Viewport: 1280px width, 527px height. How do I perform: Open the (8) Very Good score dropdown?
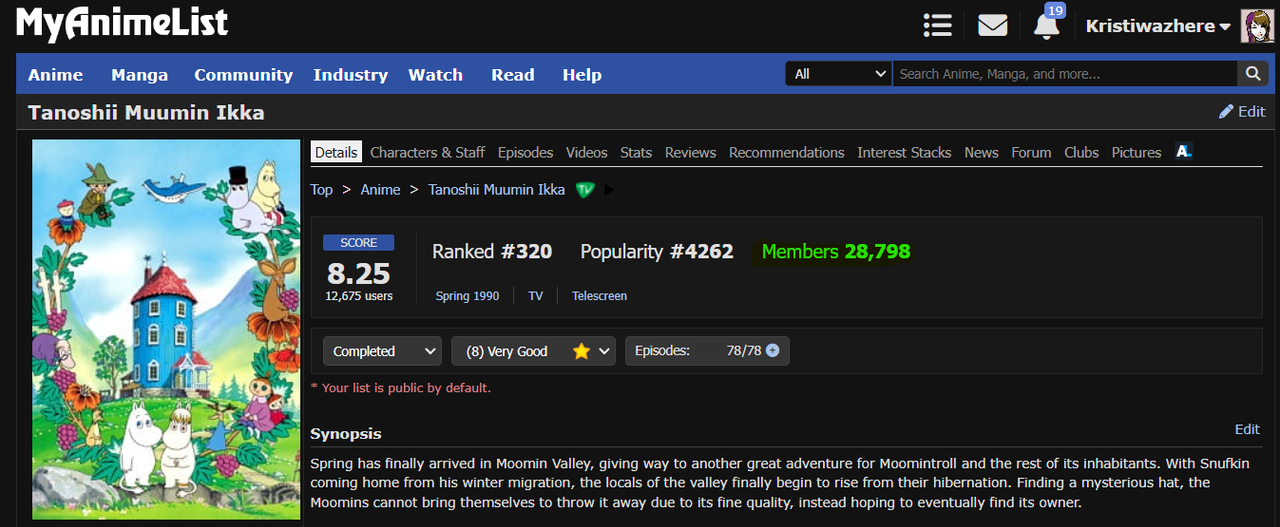pos(533,351)
